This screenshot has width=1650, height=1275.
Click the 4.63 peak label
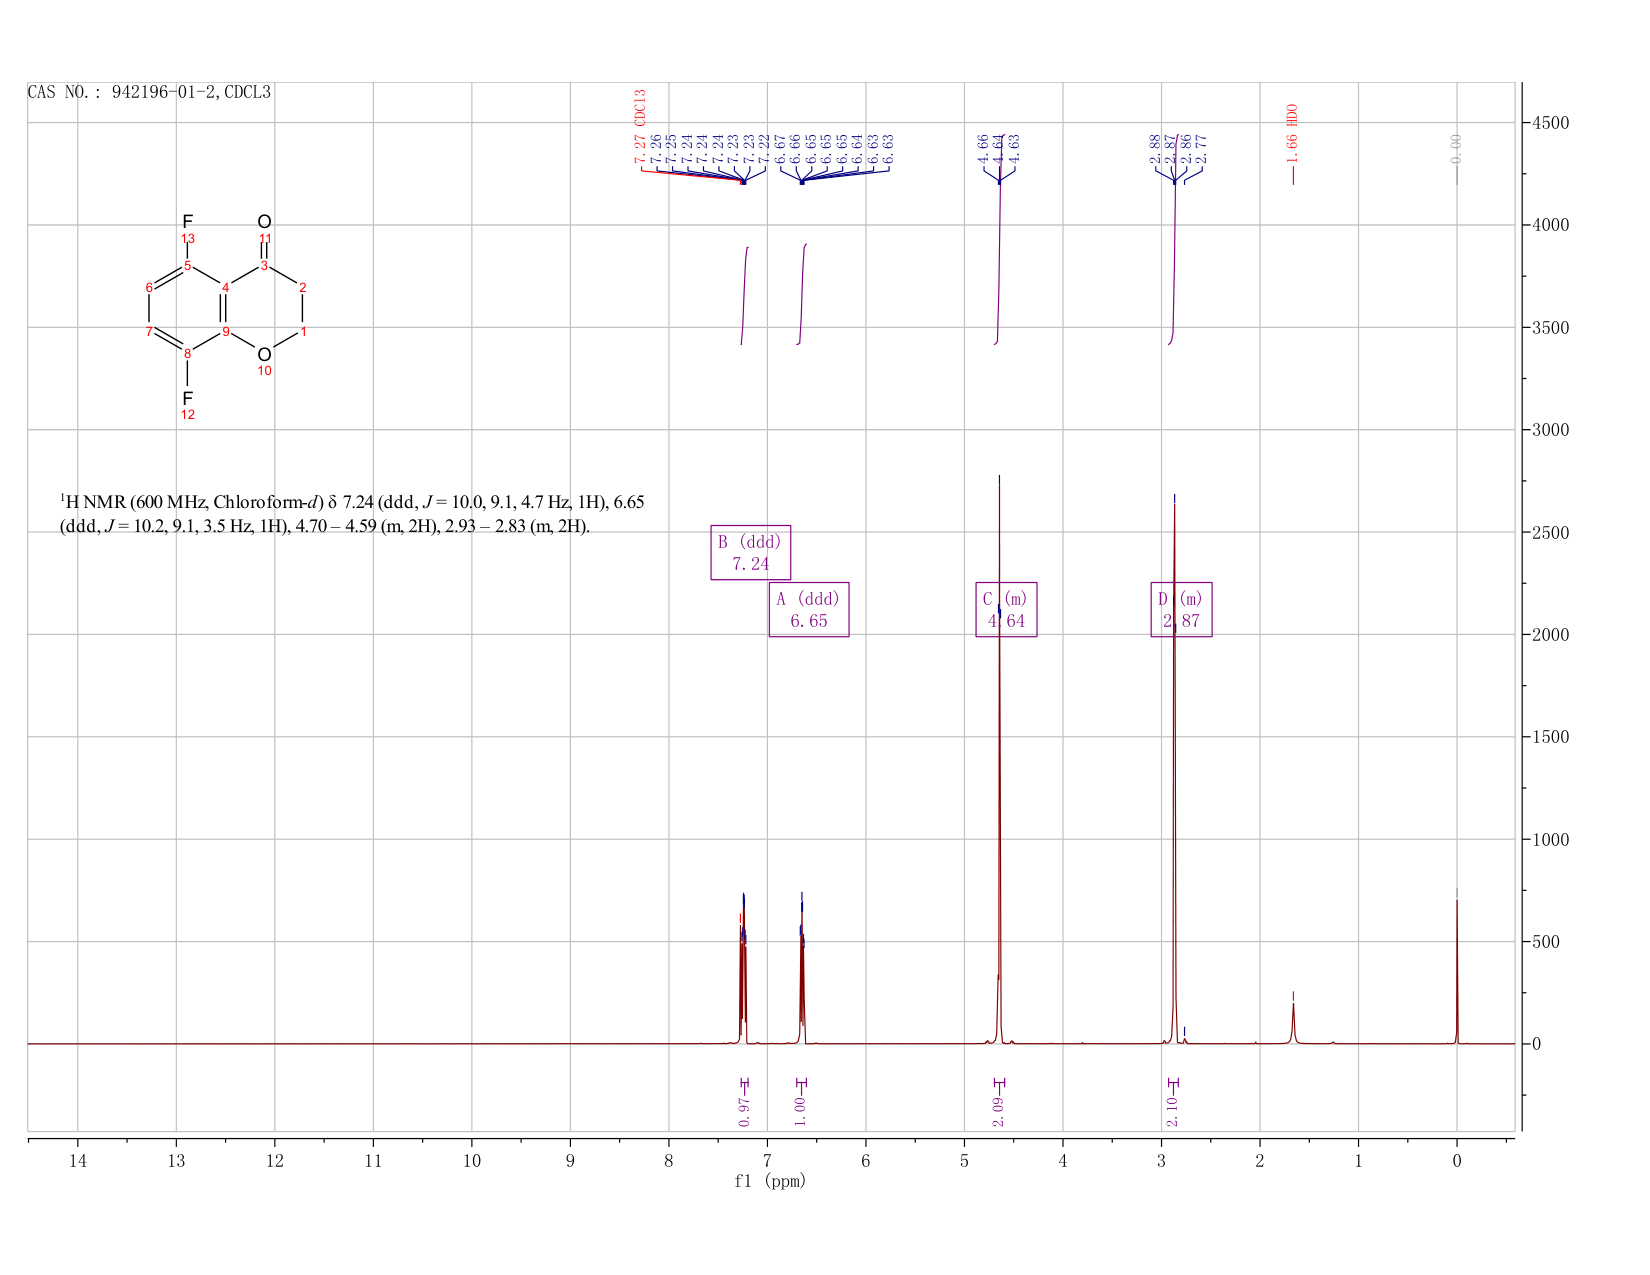pos(1014,149)
